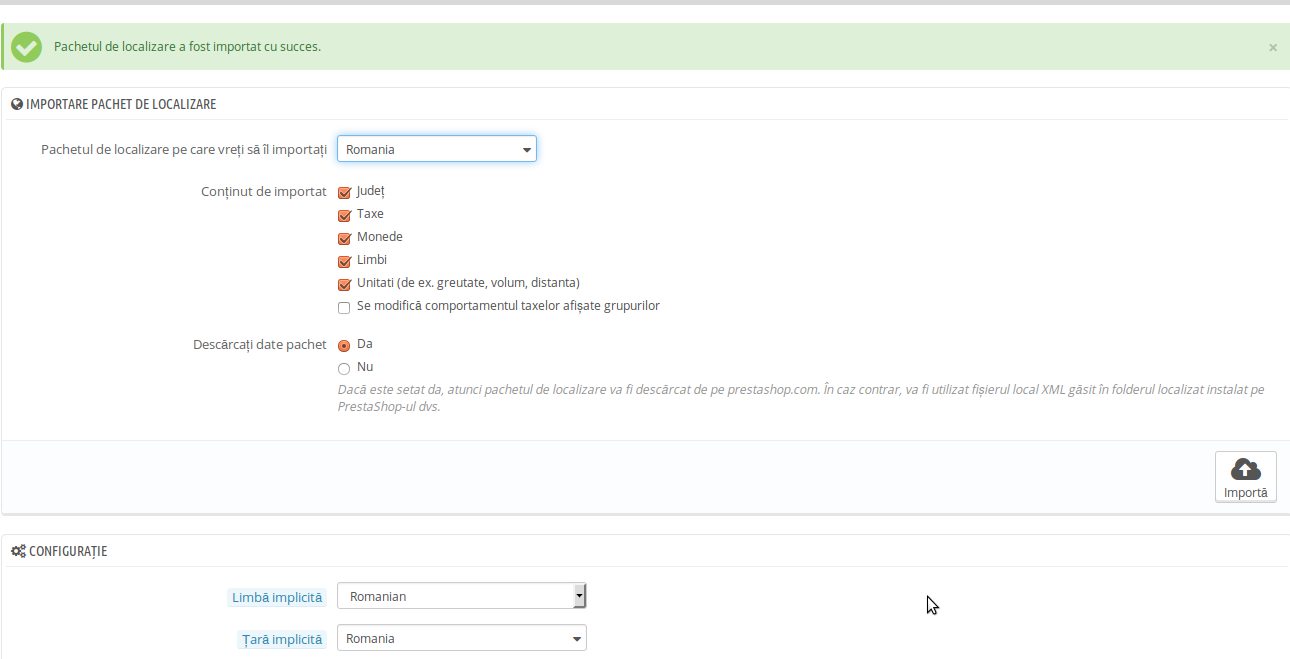1290x659 pixels.
Task: Click the Conținut de import label
Action: point(263,191)
